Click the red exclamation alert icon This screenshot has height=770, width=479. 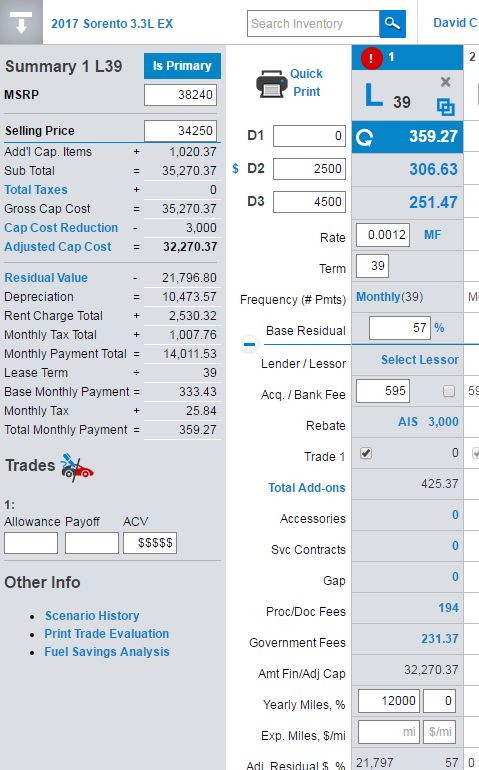click(371, 58)
